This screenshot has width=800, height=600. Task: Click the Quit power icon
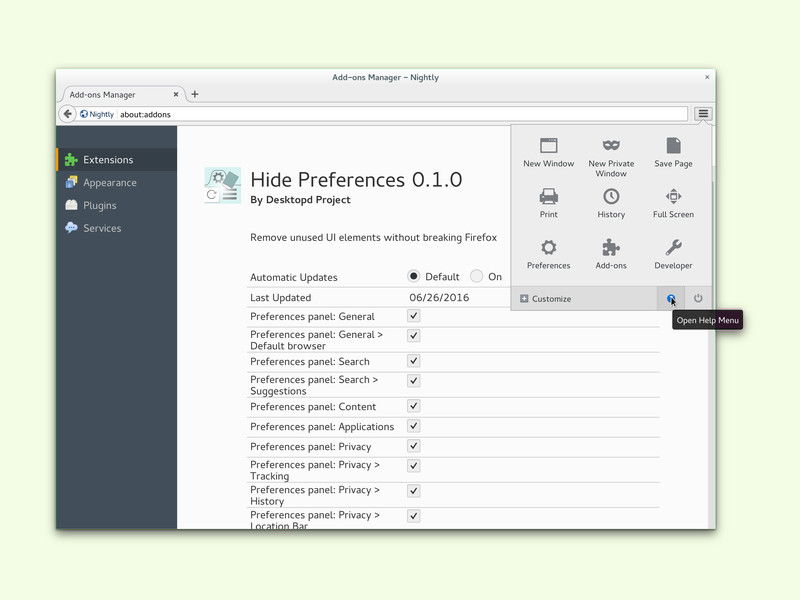click(698, 298)
